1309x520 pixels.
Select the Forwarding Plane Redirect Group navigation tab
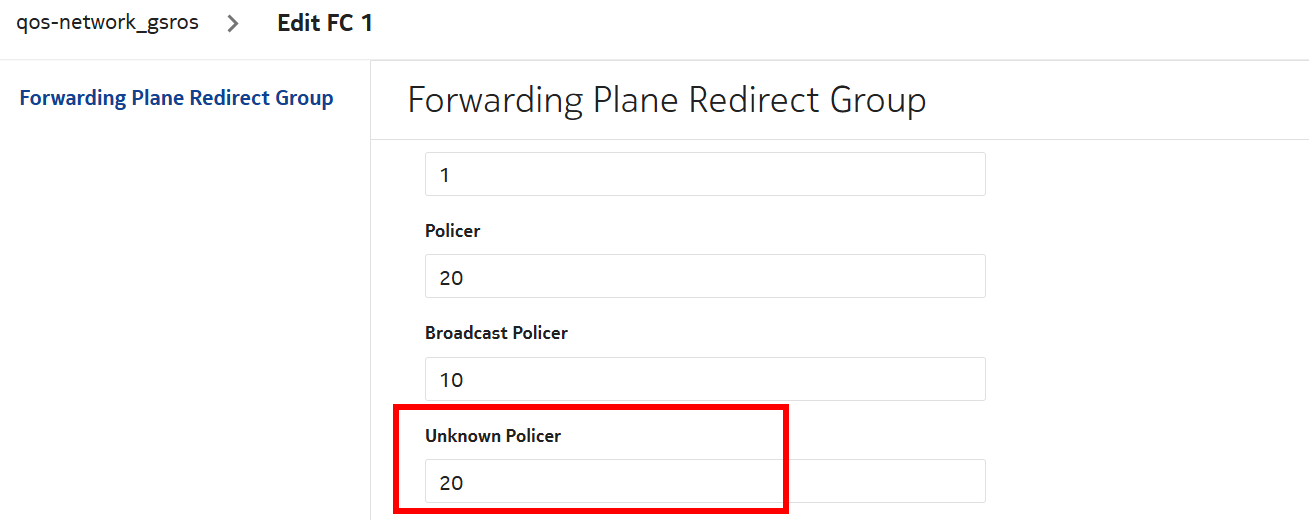point(176,98)
